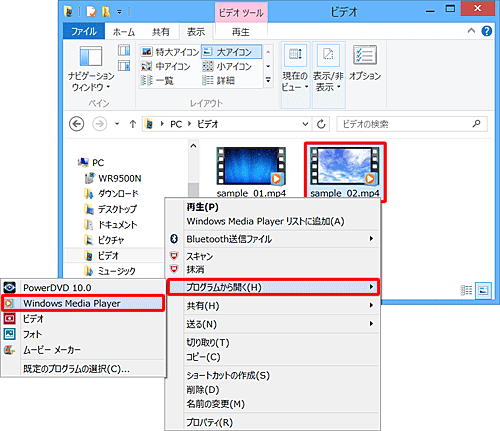The height and width of the screenshot is (431, 500).
Task: Click the ビデオの検索 search field
Action: click(x=412, y=124)
